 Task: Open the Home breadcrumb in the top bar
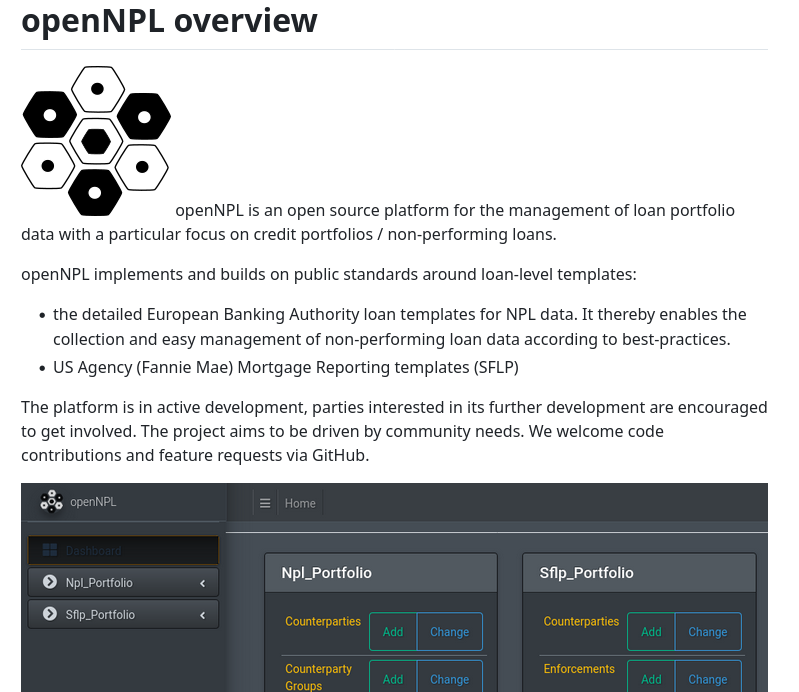pyautogui.click(x=300, y=503)
